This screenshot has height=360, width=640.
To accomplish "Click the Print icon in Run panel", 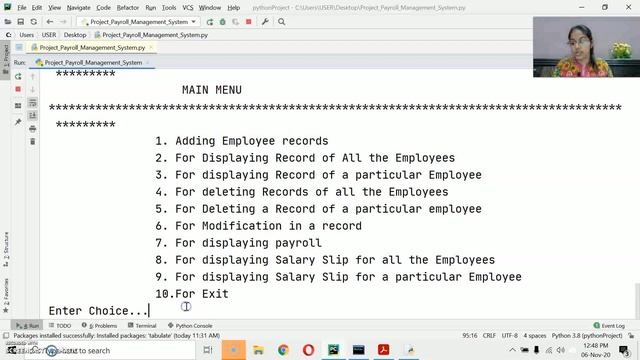I will [x=33, y=129].
